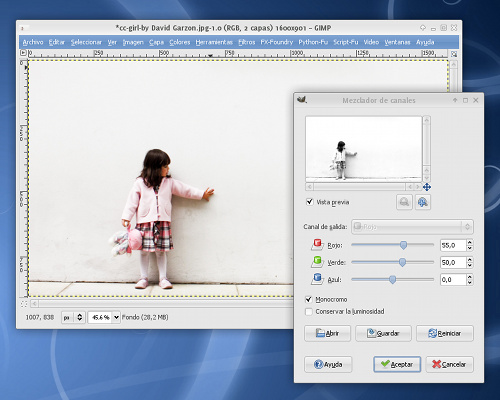
Task: Open the Ayuda menu in menu bar
Action: 425,42
